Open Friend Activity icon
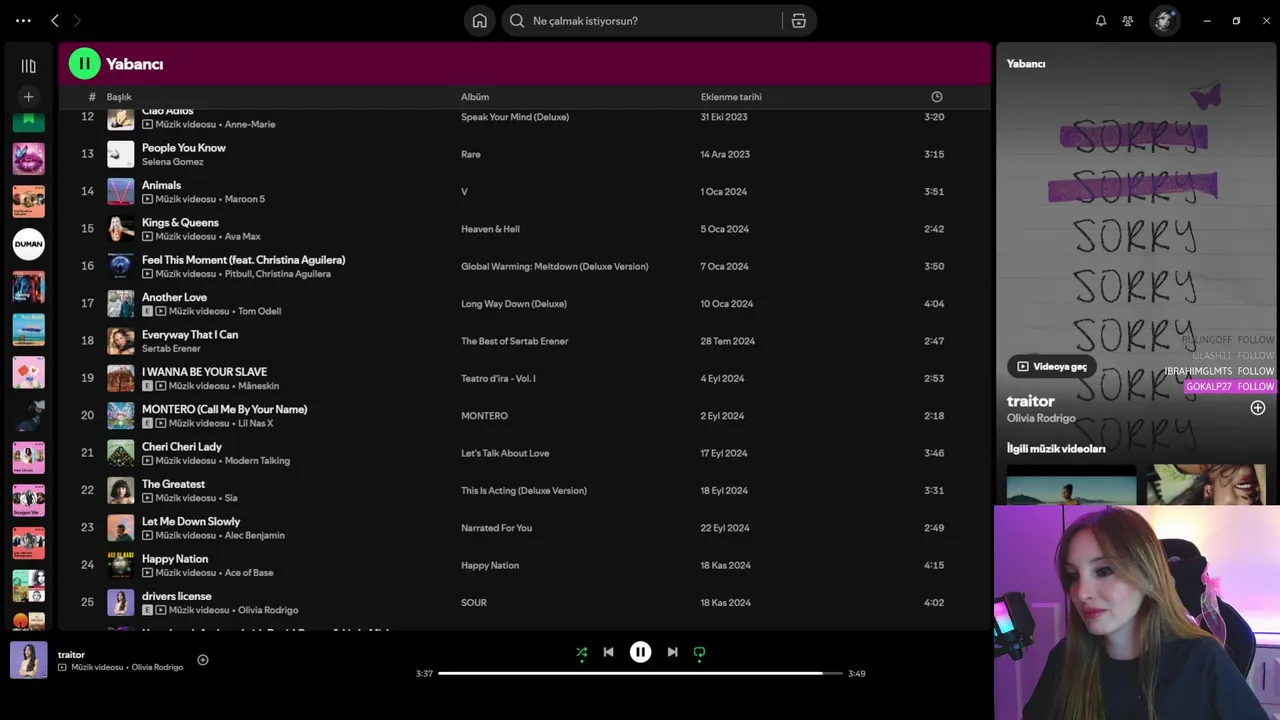The height and width of the screenshot is (720, 1280). tap(1128, 20)
